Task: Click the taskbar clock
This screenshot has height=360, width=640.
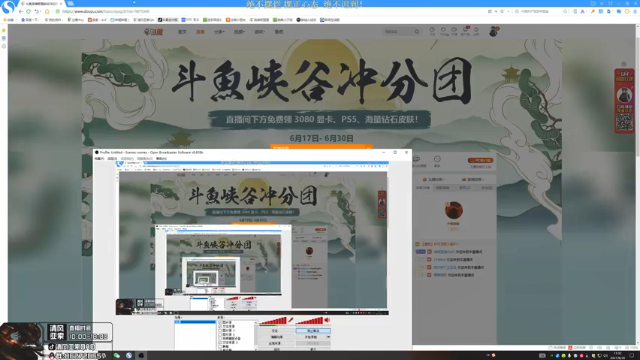Action: (618, 356)
